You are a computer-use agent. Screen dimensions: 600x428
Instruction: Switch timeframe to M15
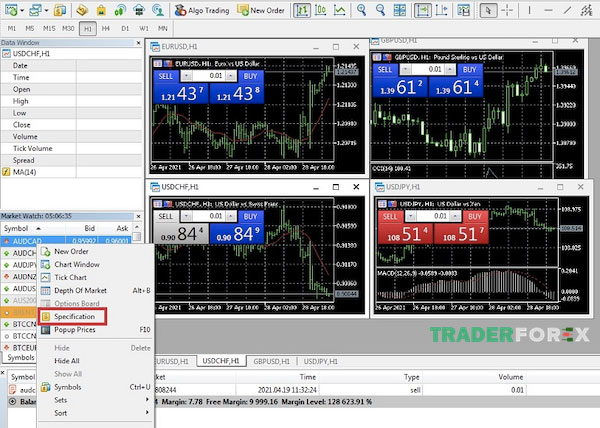coord(49,28)
